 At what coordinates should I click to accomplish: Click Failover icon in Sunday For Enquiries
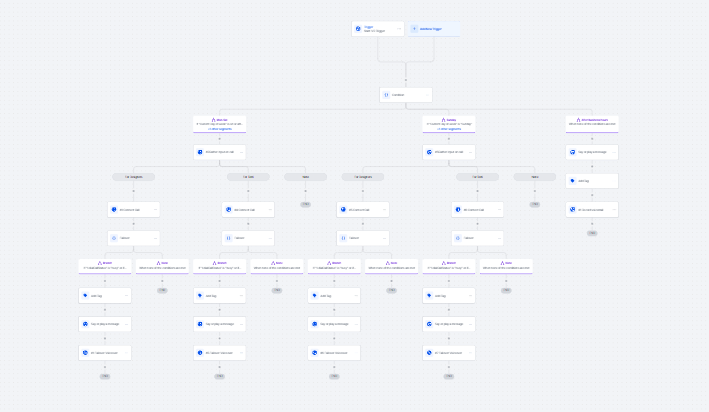(343, 238)
